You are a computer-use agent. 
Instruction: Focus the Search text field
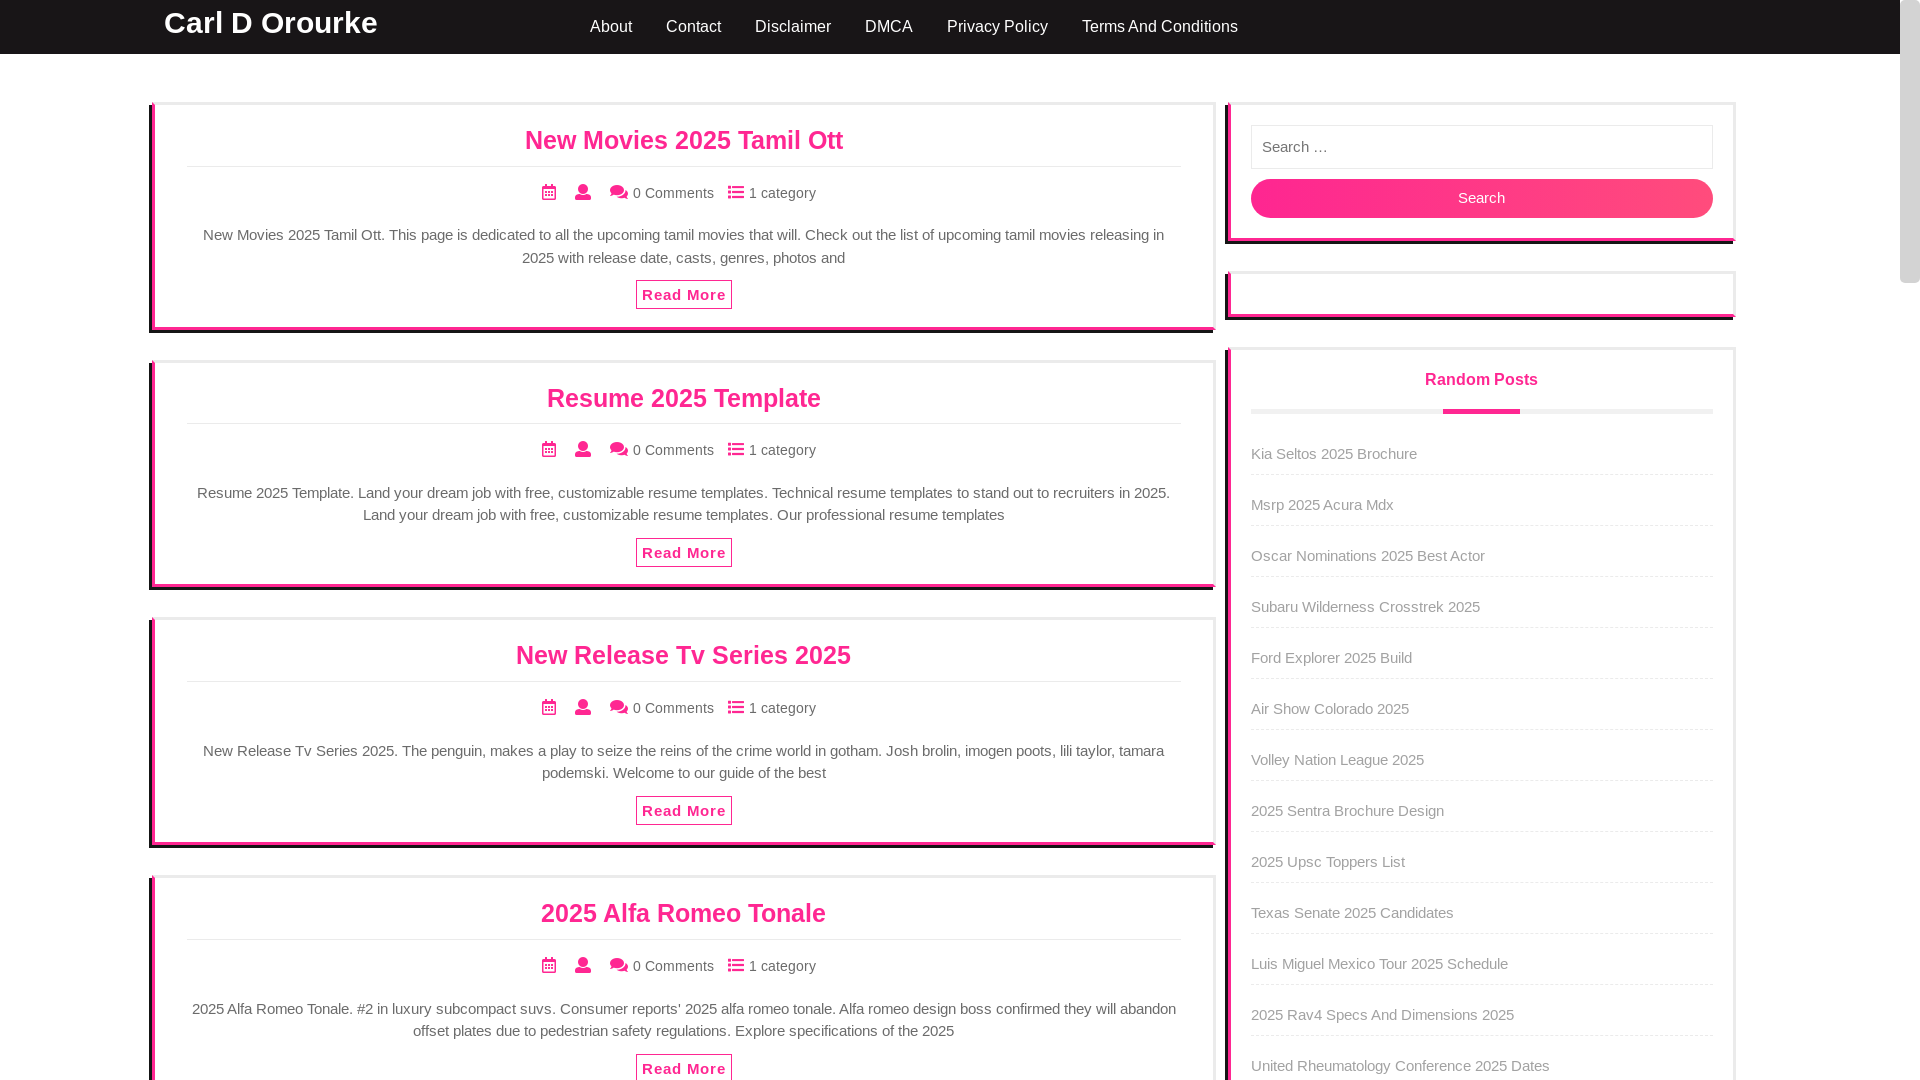pos(1482,147)
